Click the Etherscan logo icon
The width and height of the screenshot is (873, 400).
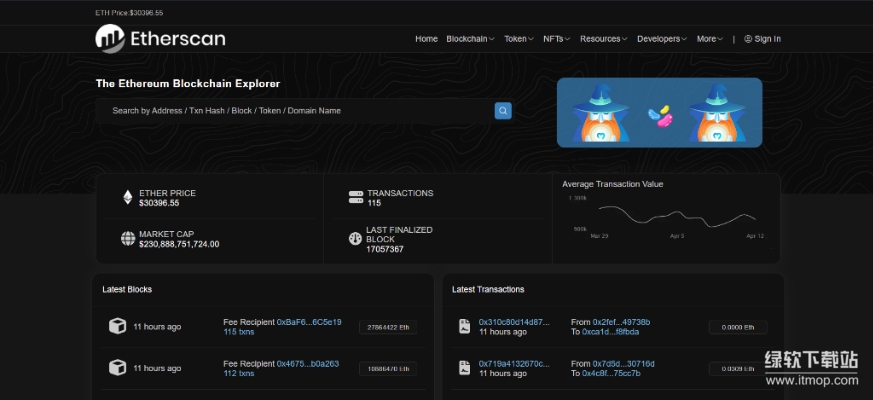(110, 39)
